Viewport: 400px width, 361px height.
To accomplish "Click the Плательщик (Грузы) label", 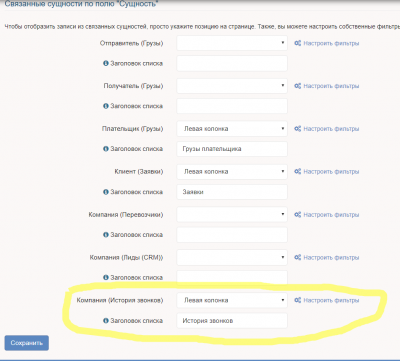I will click(133, 129).
